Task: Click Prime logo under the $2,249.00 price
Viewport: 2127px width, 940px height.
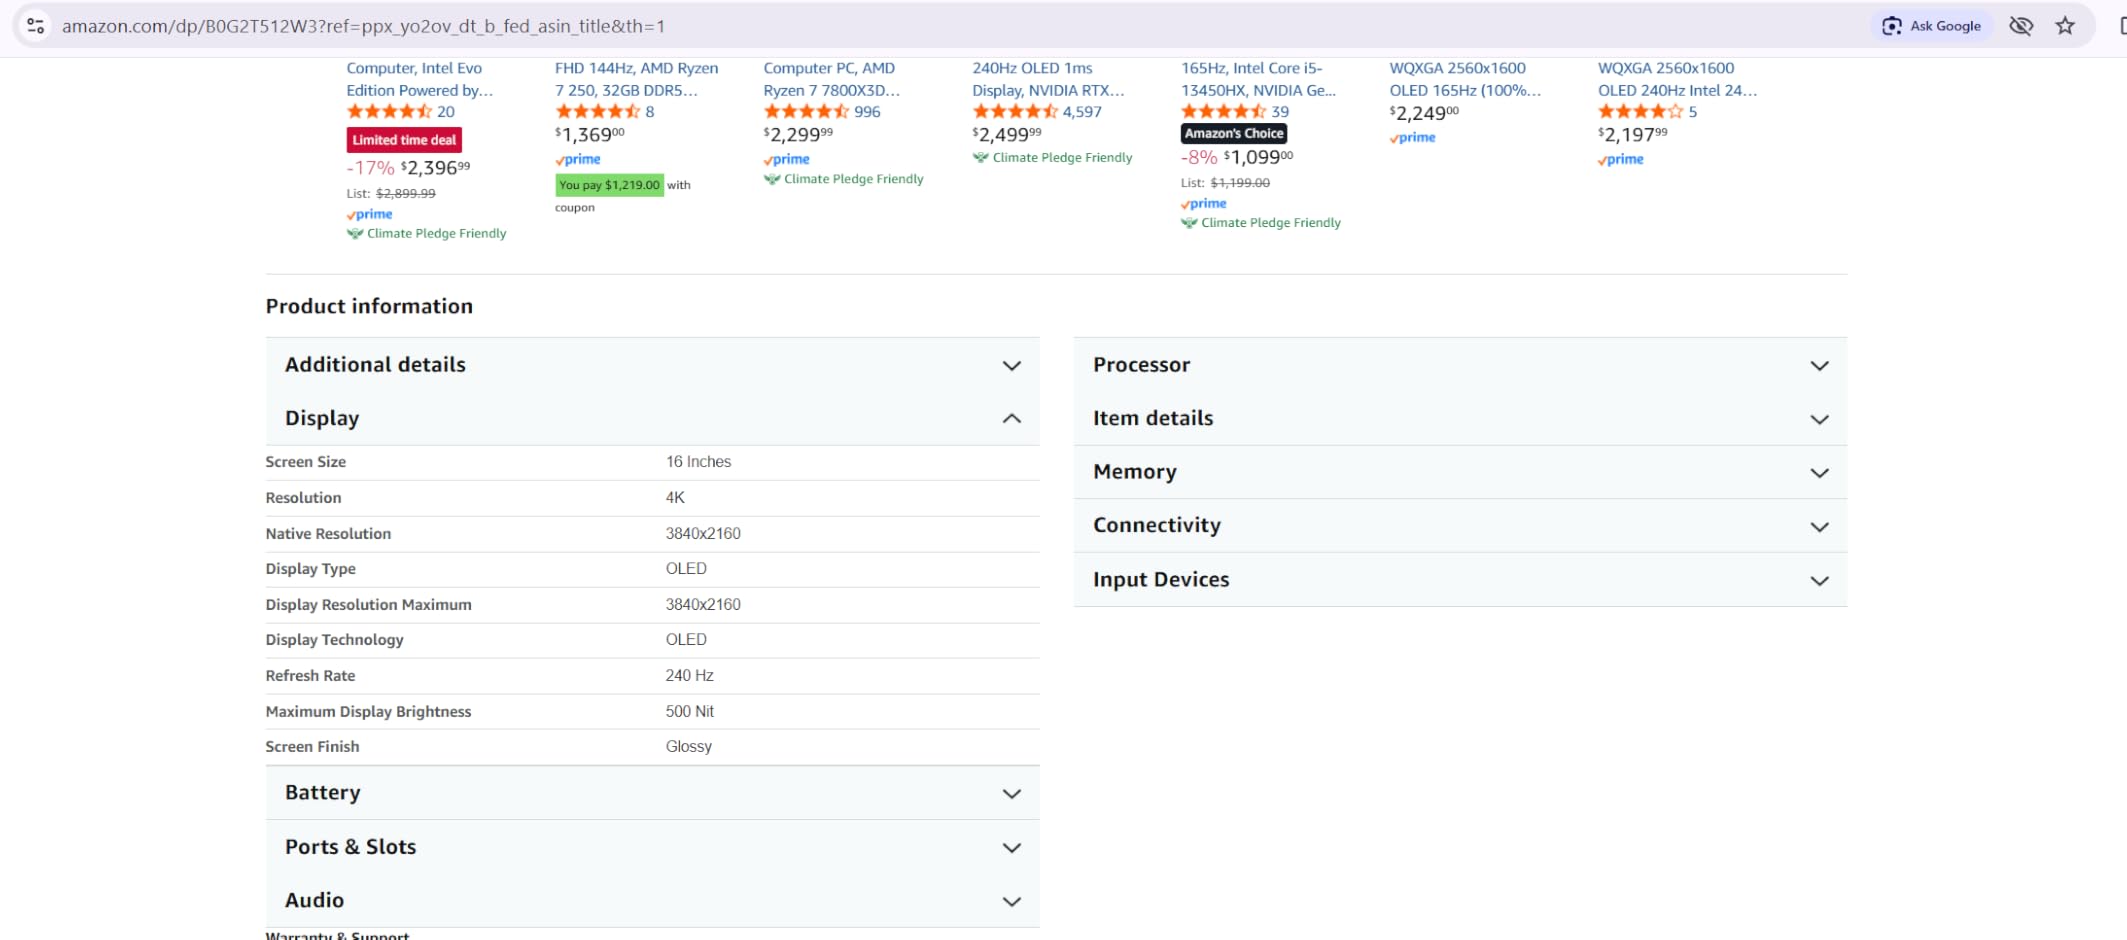Action: [x=1412, y=138]
